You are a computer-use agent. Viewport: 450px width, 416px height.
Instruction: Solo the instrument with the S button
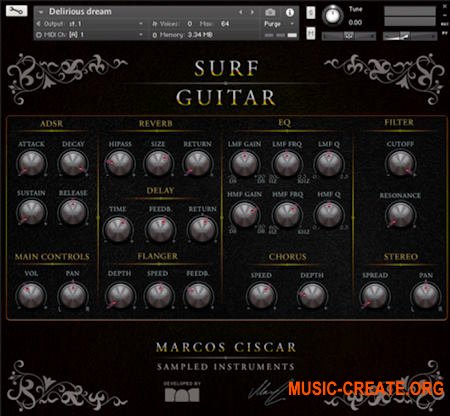311,13
